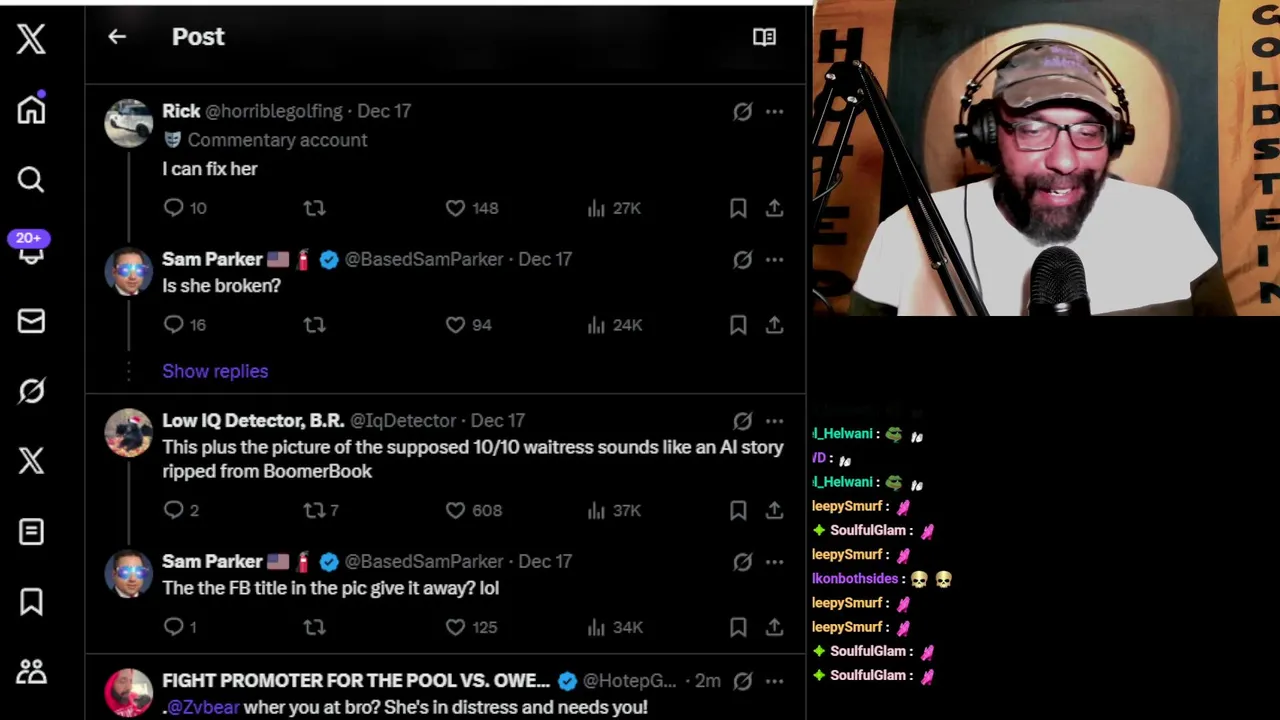Open Messages envelope icon

coord(31,320)
